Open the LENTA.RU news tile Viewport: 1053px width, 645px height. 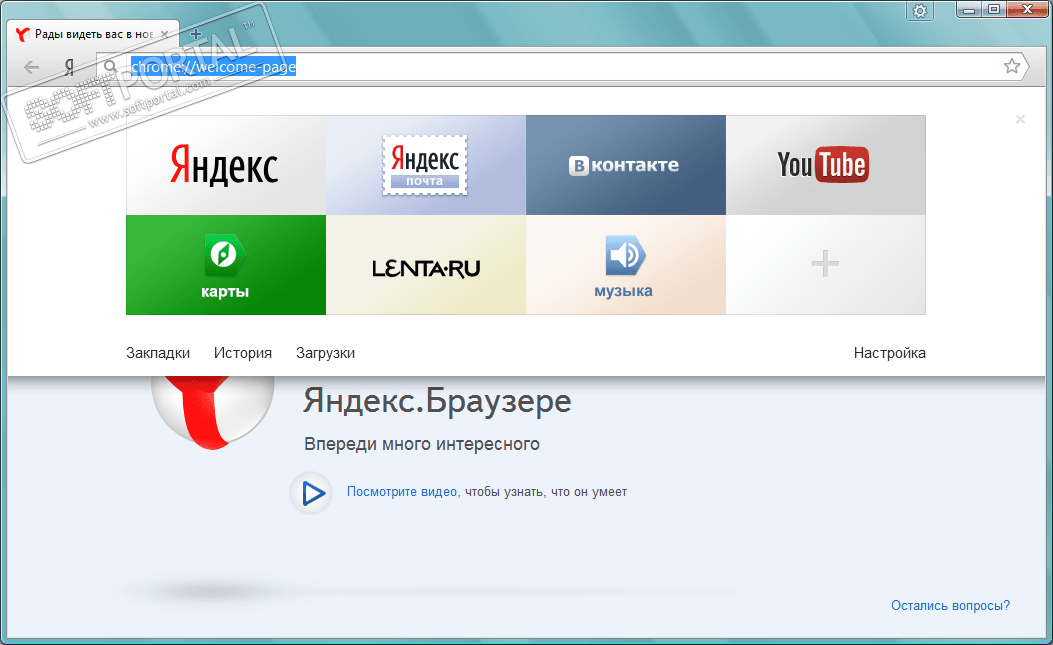(426, 265)
